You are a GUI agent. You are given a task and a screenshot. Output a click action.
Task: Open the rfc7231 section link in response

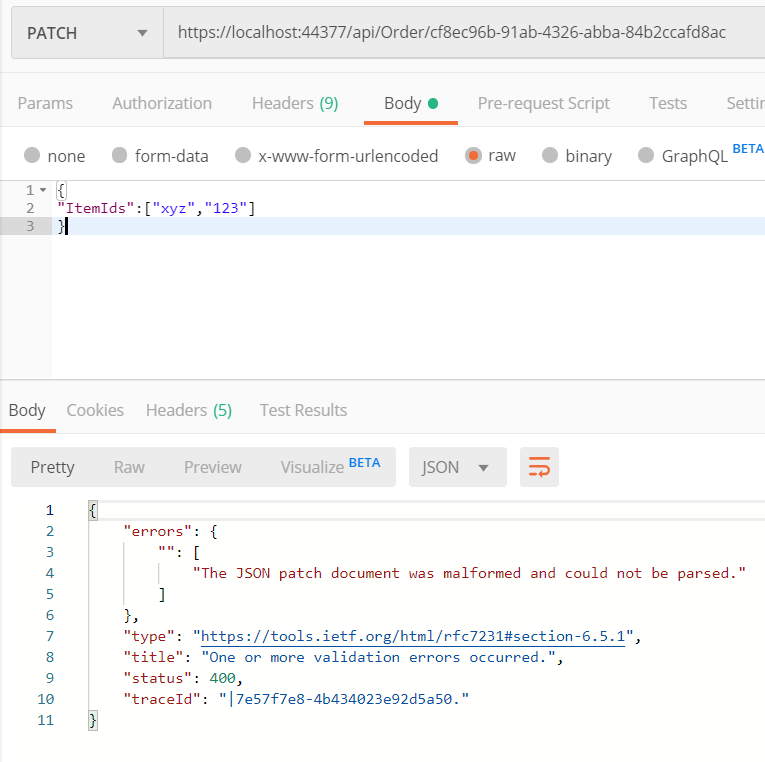click(x=413, y=636)
